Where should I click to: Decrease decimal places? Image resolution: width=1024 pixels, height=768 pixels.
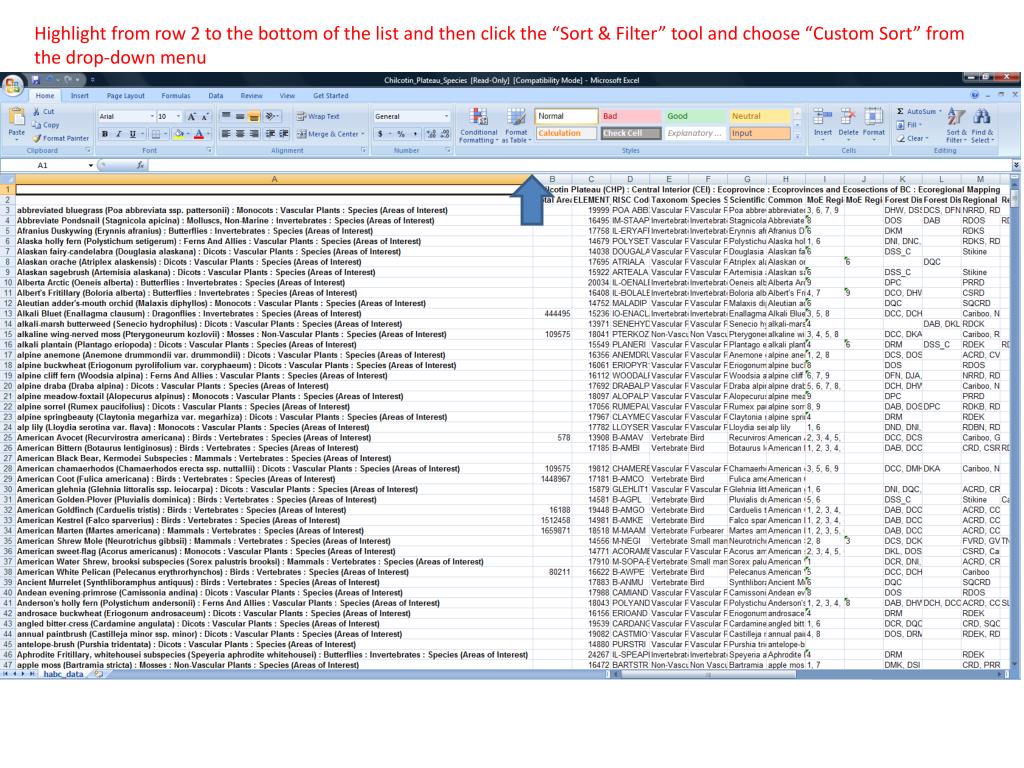445,134
